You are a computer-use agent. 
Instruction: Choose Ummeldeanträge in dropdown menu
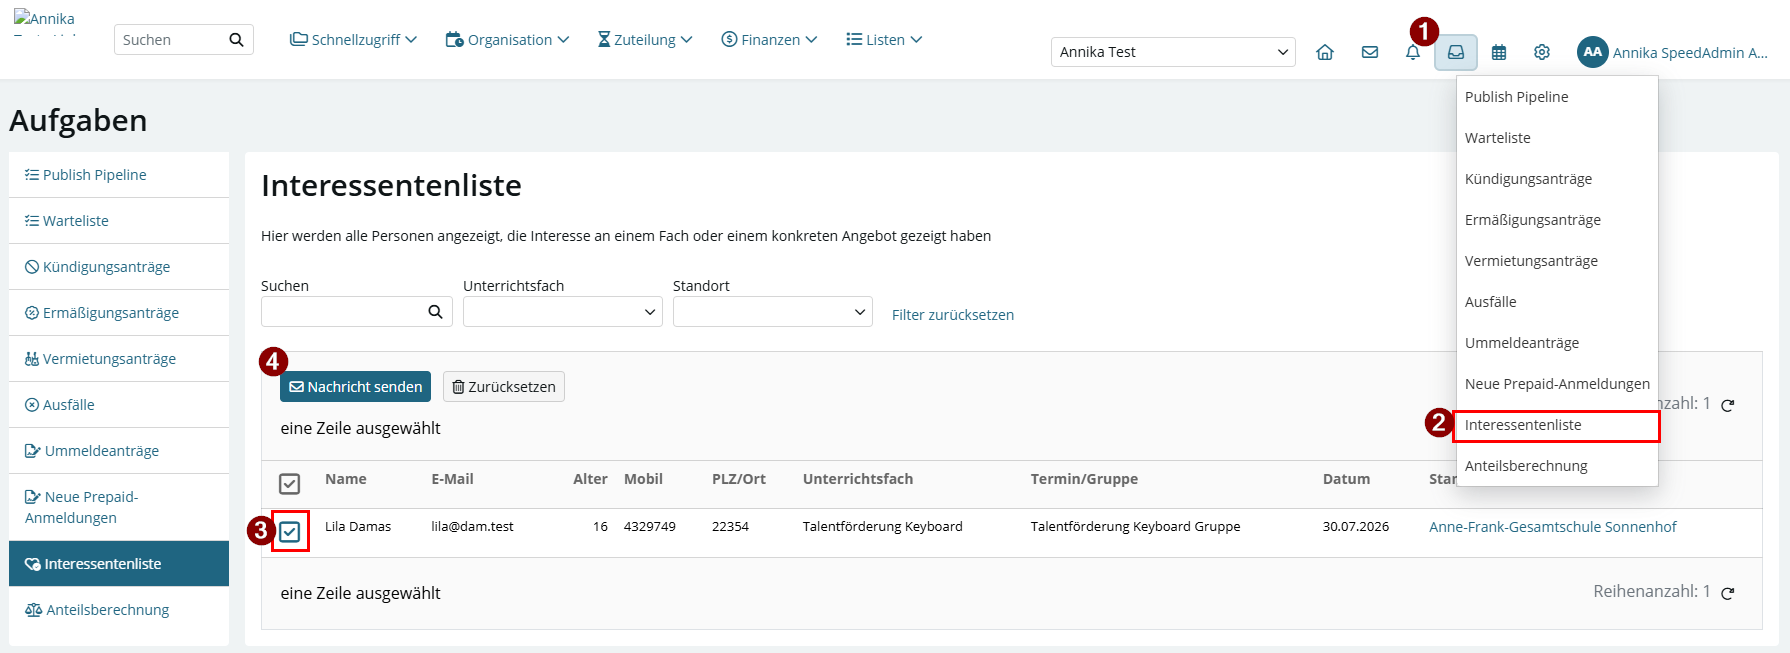click(x=1557, y=343)
